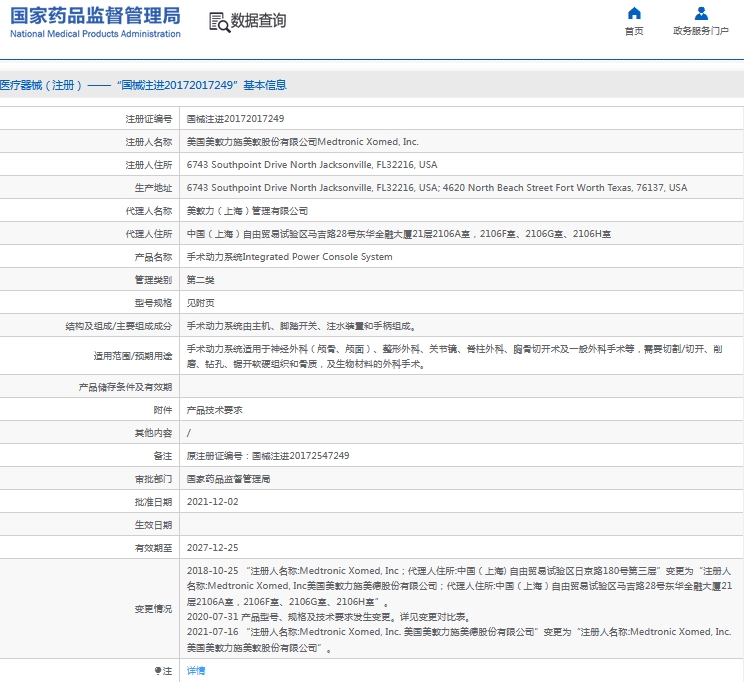Click the 附件 row label
Screen dimensions: 744x682
point(163,410)
